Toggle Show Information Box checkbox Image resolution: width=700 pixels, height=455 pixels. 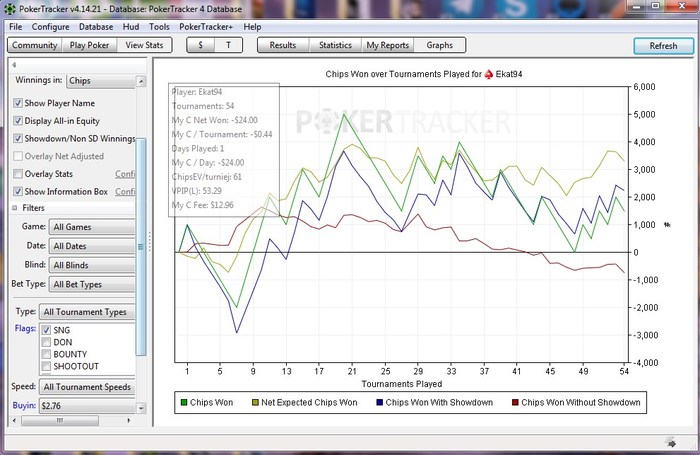point(18,192)
